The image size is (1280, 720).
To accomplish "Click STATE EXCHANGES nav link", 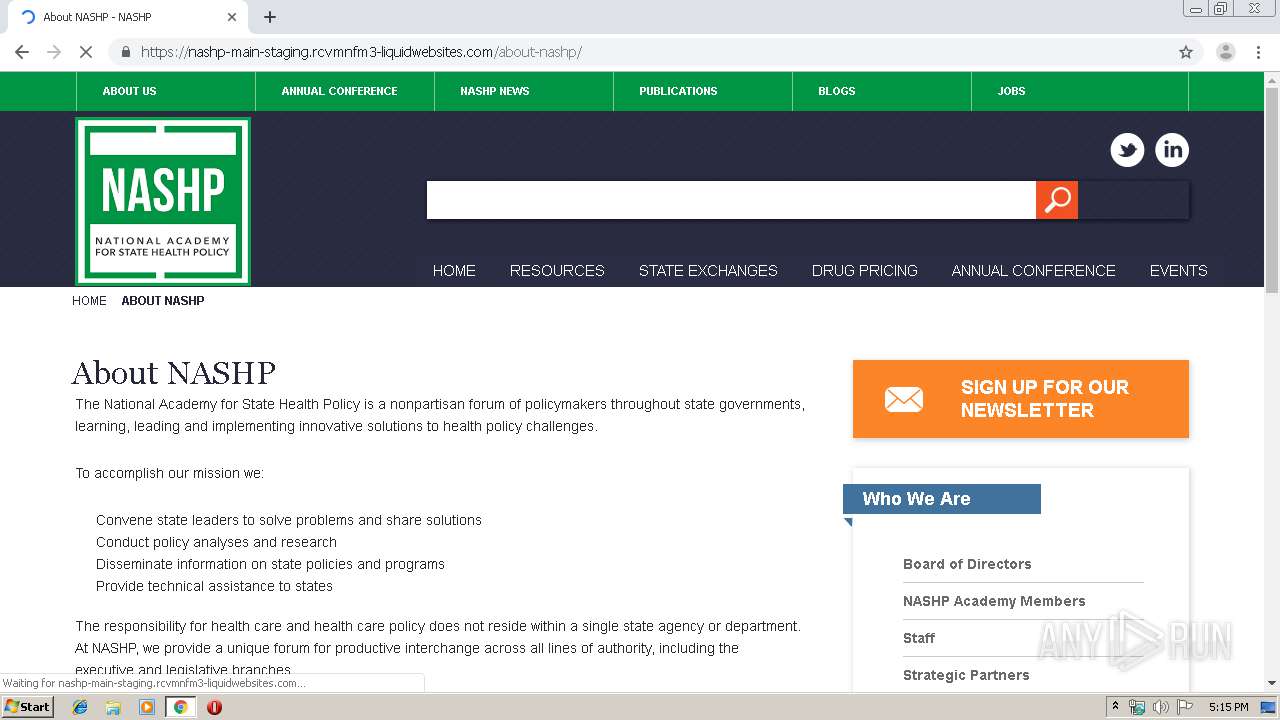I will pyautogui.click(x=708, y=271).
